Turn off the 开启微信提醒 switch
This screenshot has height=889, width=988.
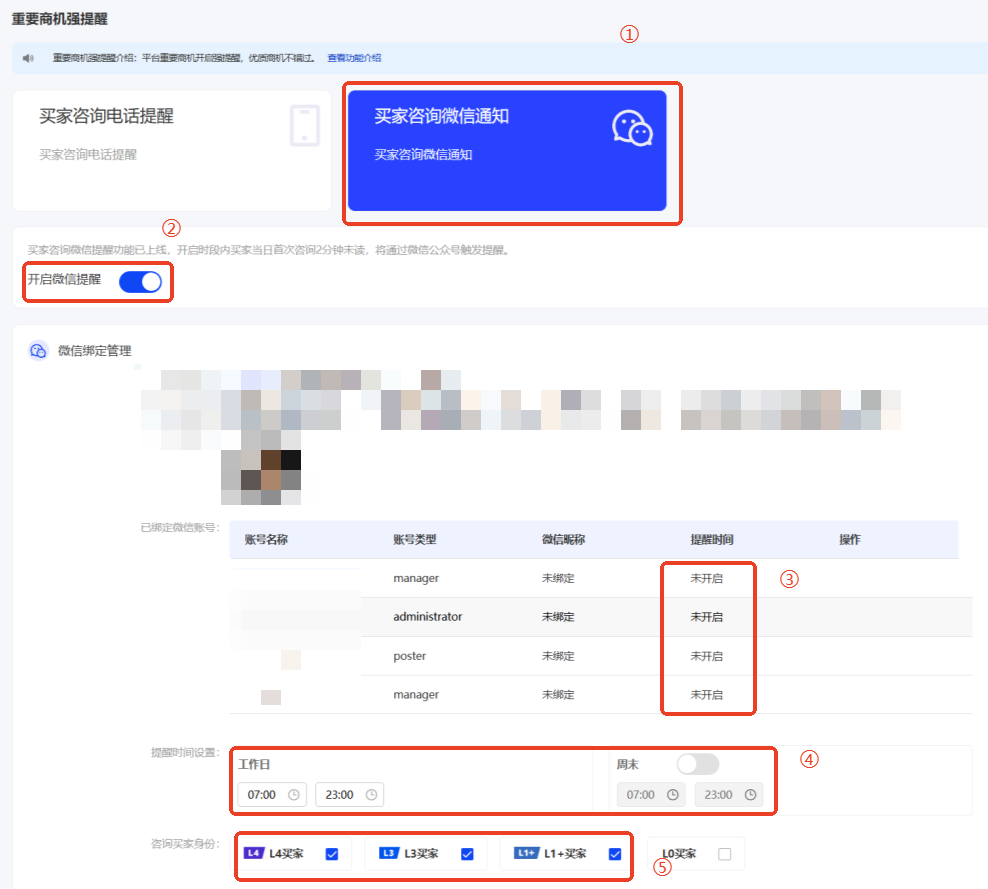140,282
